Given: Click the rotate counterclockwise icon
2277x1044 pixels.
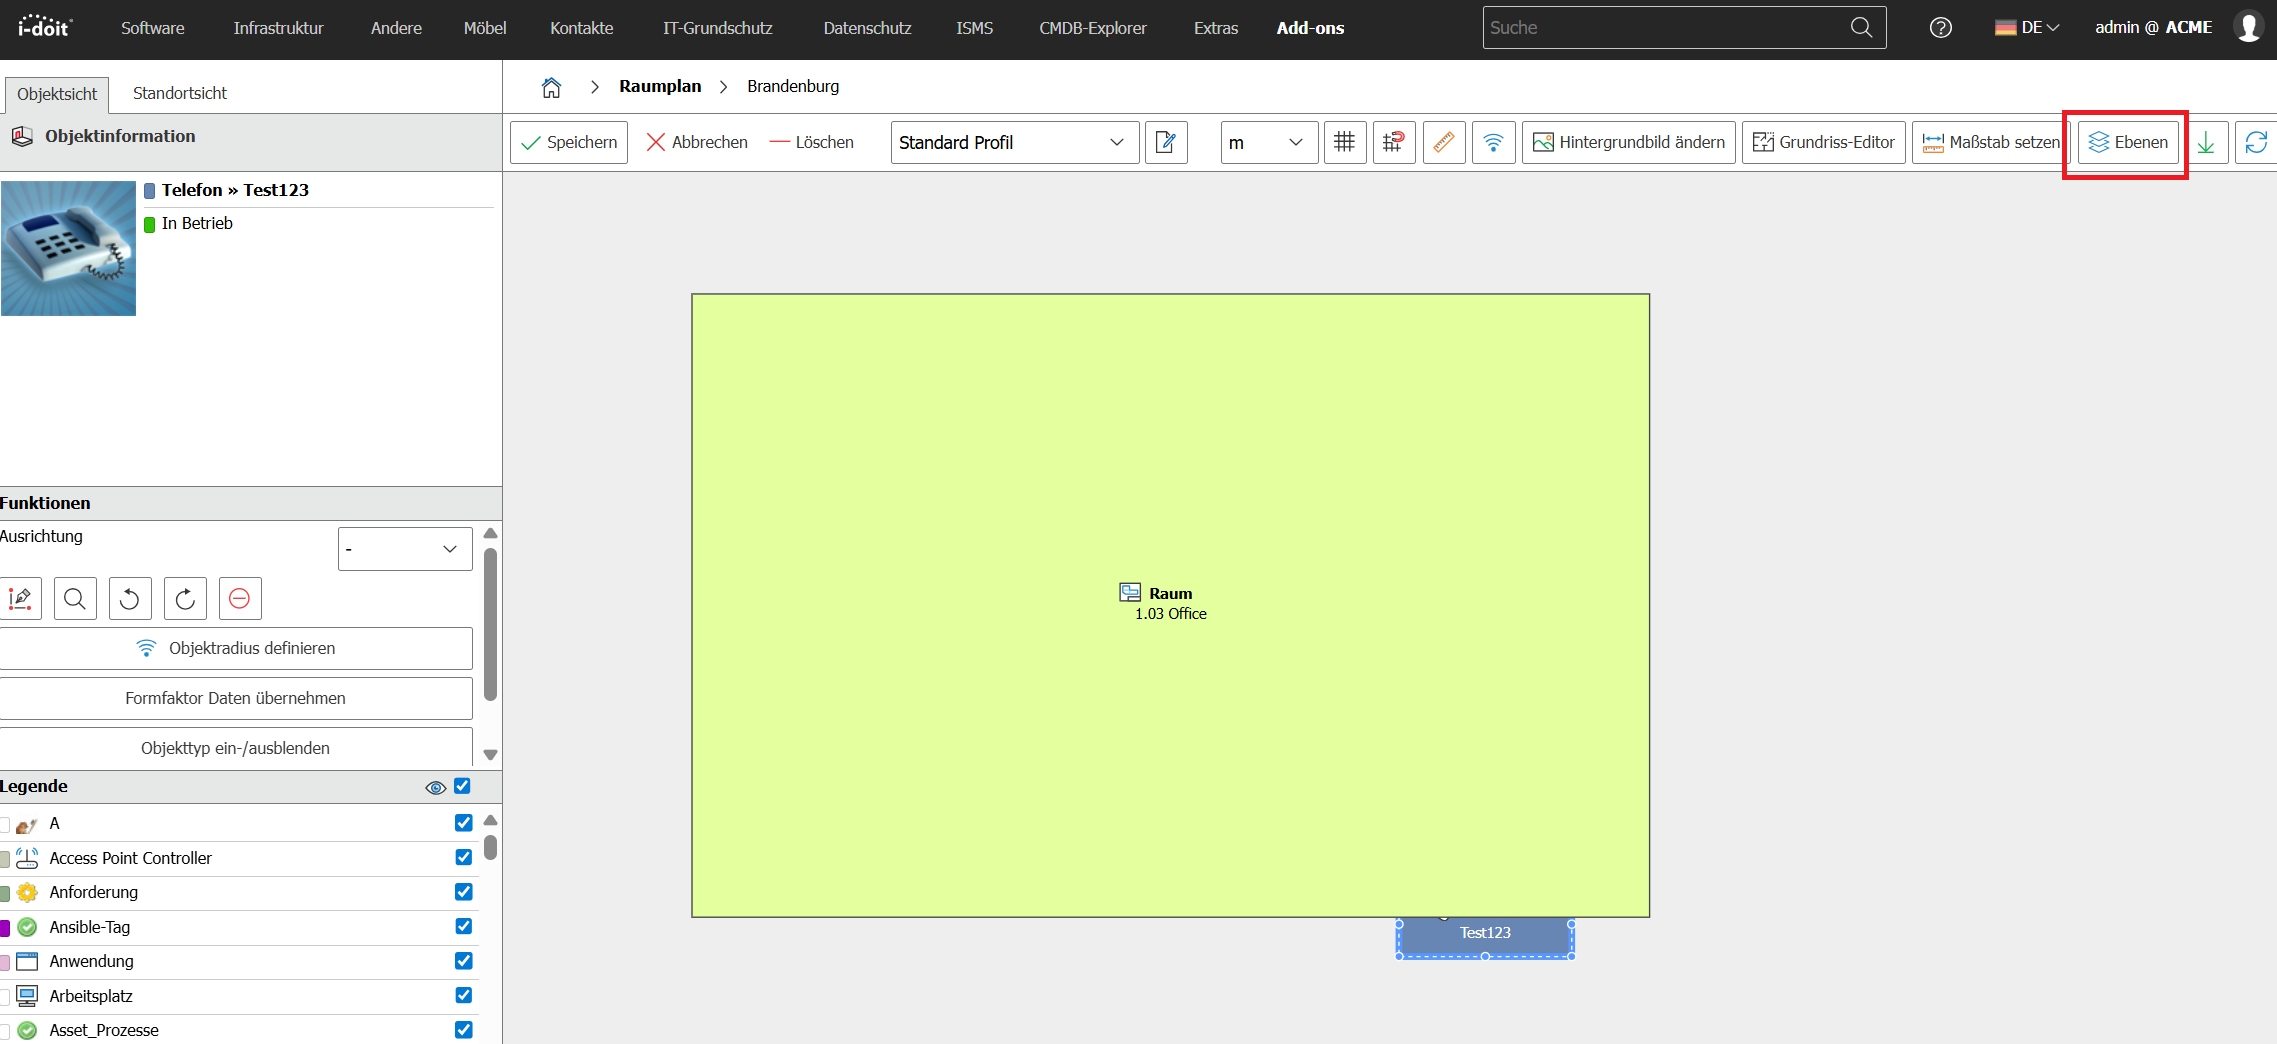Looking at the screenshot, I should (130, 598).
